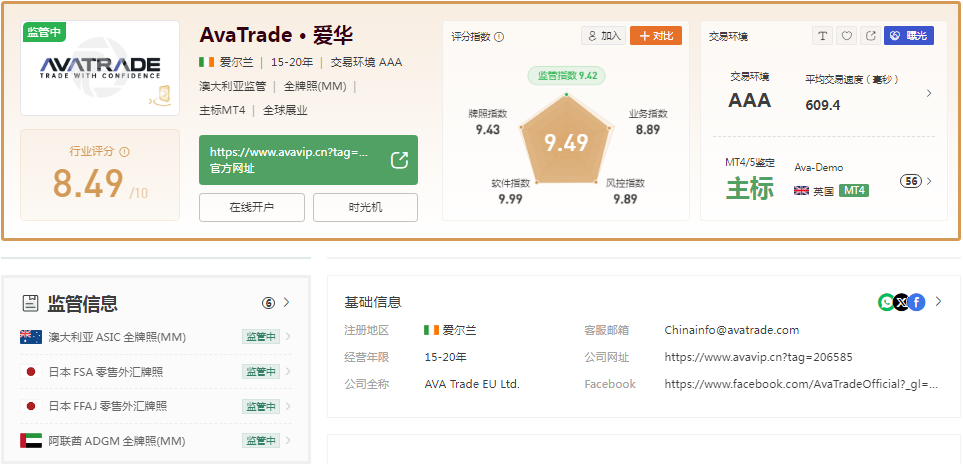Click the T font-size icon
963x464 pixels.
(x=822, y=36)
